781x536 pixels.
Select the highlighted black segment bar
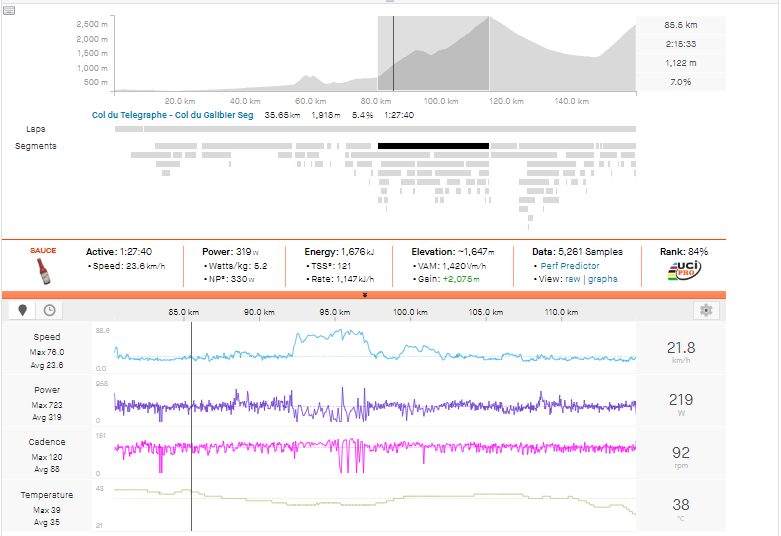point(433,146)
